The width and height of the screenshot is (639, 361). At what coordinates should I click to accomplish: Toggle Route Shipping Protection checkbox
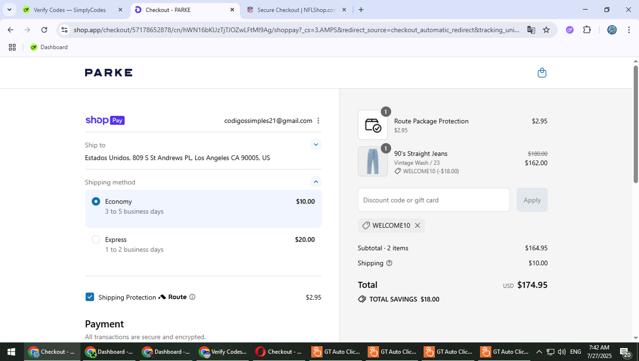click(90, 297)
